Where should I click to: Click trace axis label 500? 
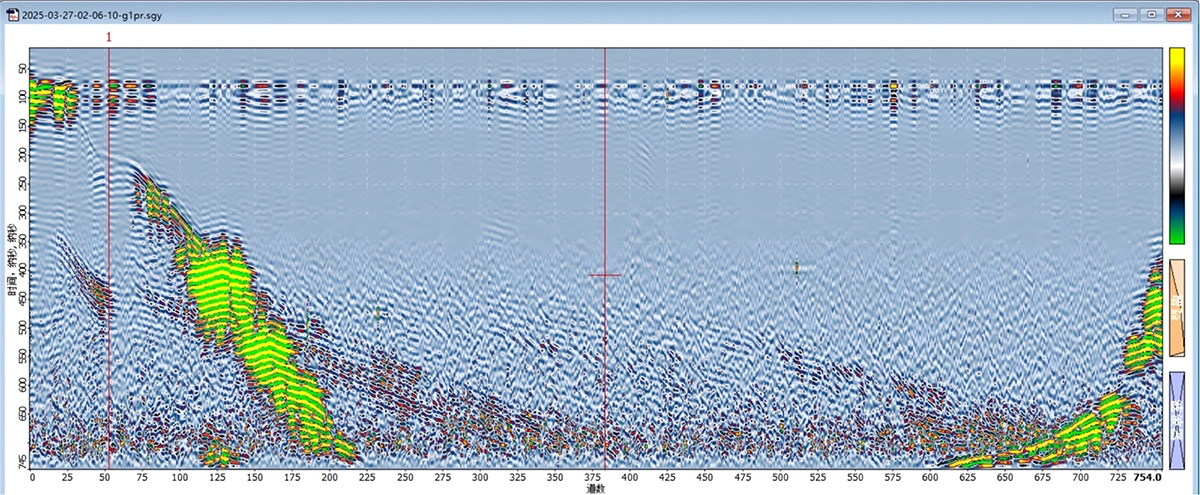(781, 478)
